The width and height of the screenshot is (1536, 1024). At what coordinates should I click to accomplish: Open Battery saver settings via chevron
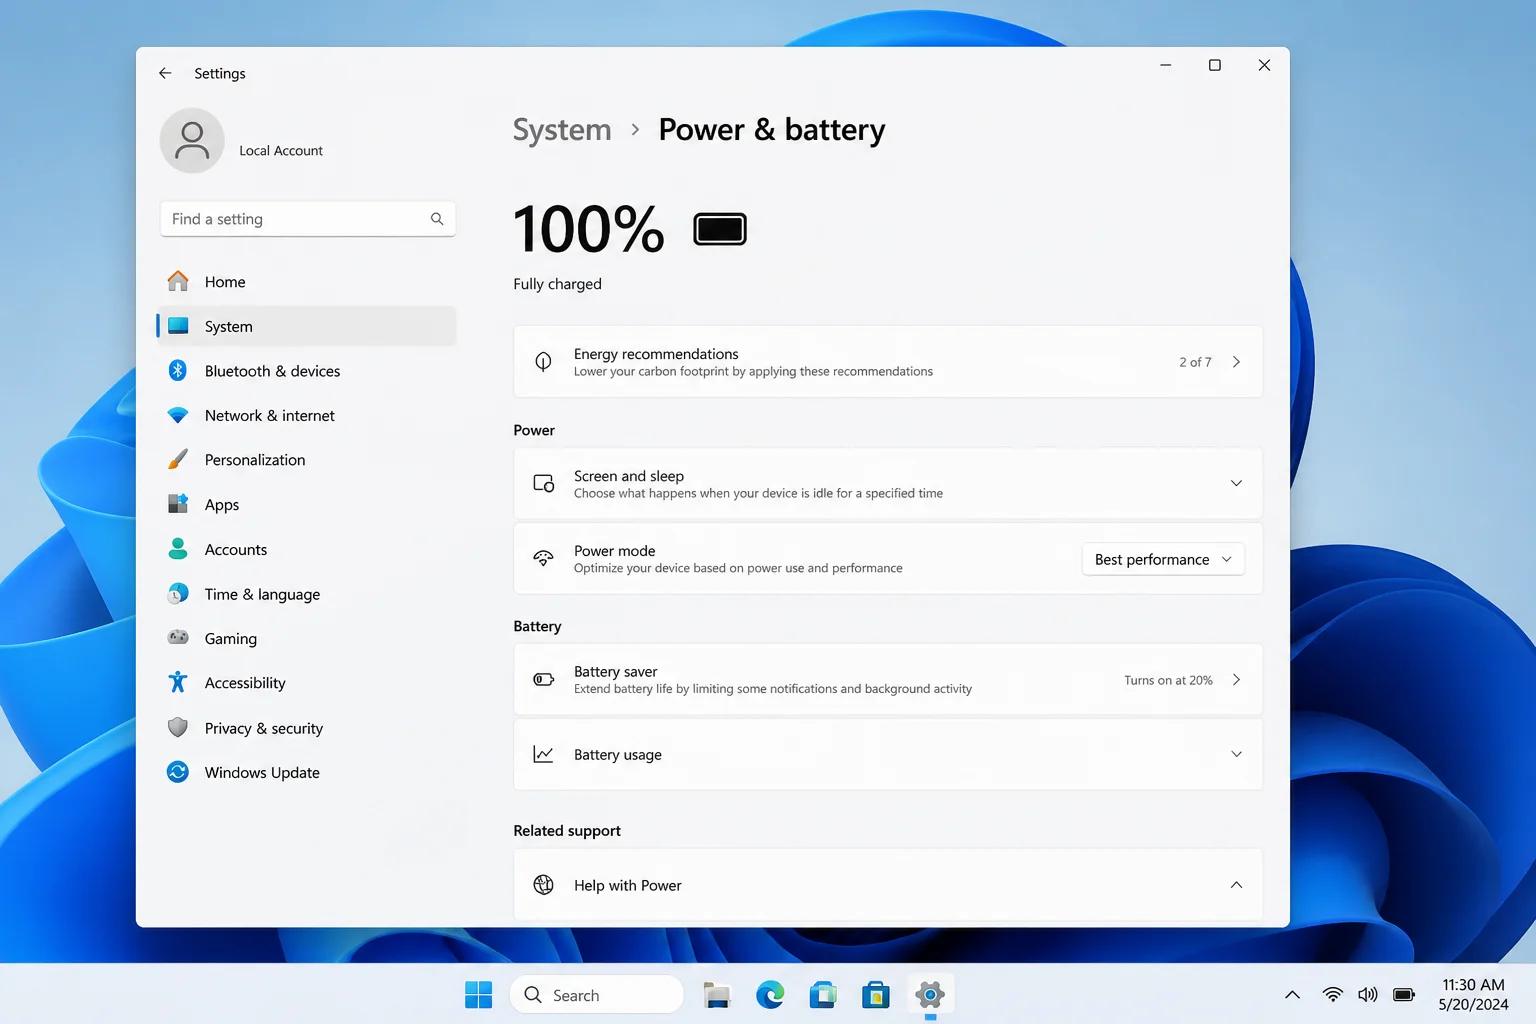pos(1236,680)
